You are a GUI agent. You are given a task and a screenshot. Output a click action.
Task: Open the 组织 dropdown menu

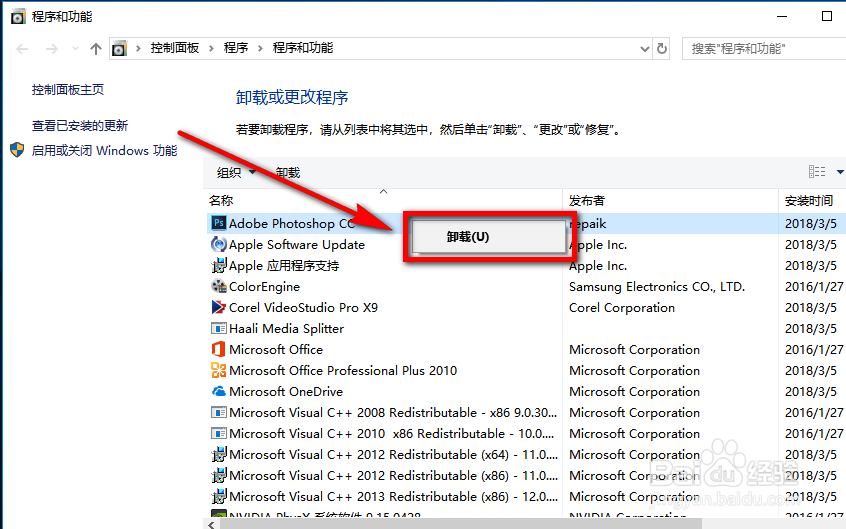pyautogui.click(x=236, y=172)
